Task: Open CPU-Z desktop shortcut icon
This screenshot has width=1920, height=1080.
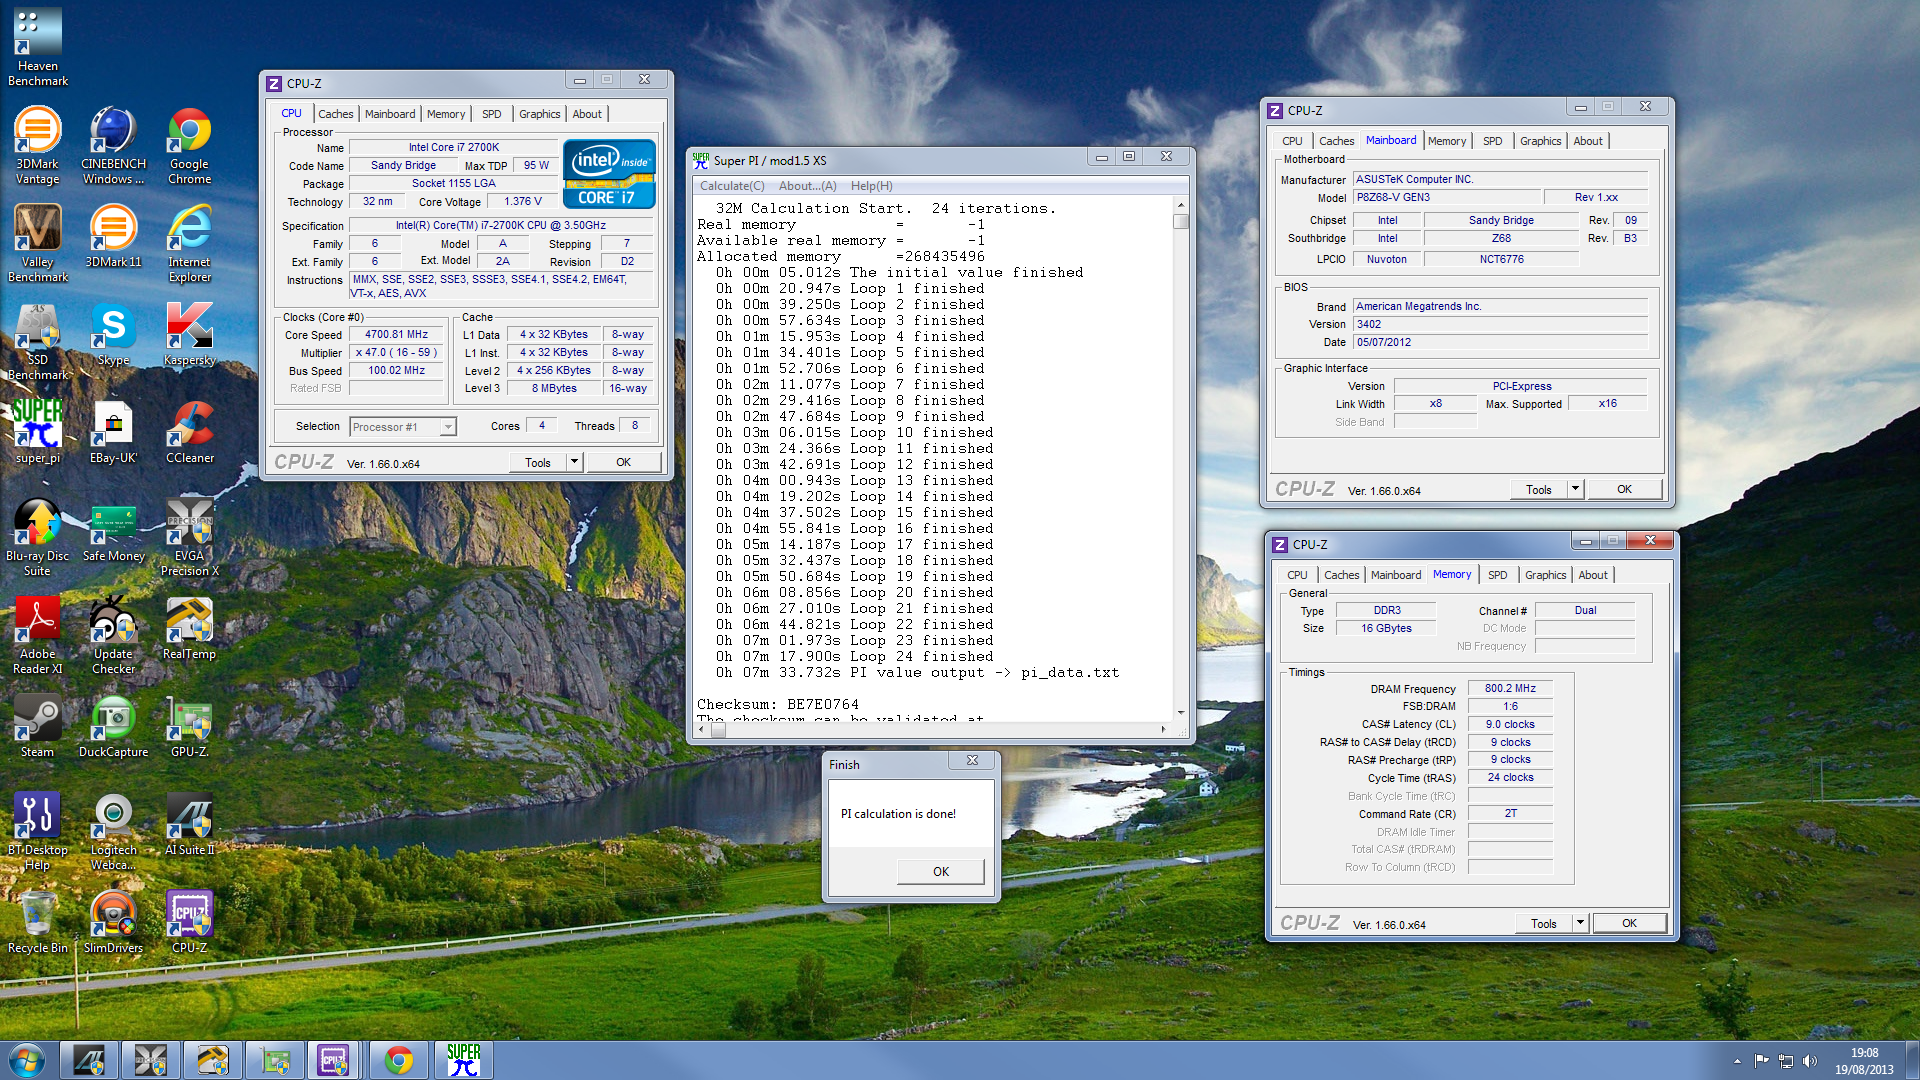Action: pyautogui.click(x=189, y=923)
